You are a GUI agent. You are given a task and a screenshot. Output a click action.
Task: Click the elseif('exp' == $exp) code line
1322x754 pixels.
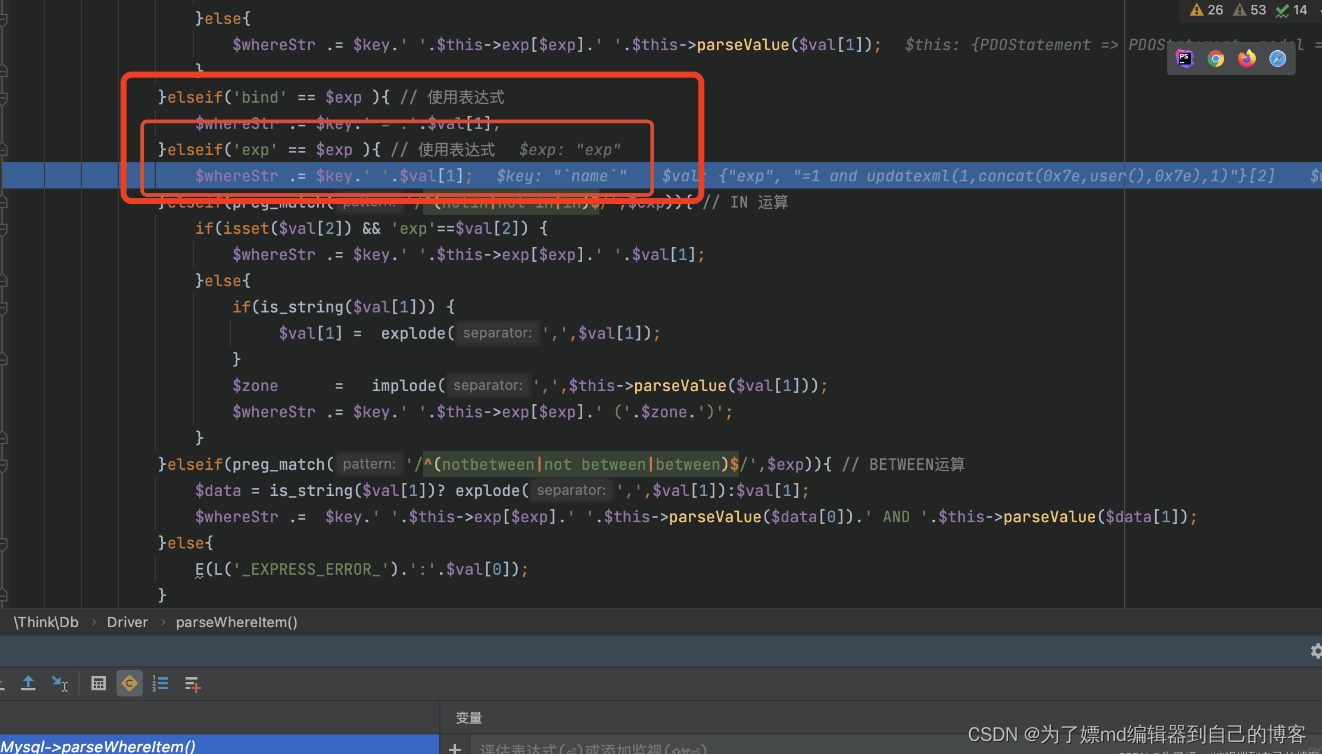click(x=327, y=150)
